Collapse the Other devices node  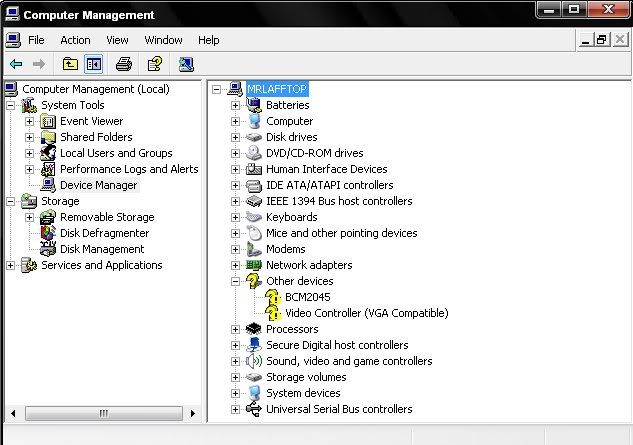(235, 281)
